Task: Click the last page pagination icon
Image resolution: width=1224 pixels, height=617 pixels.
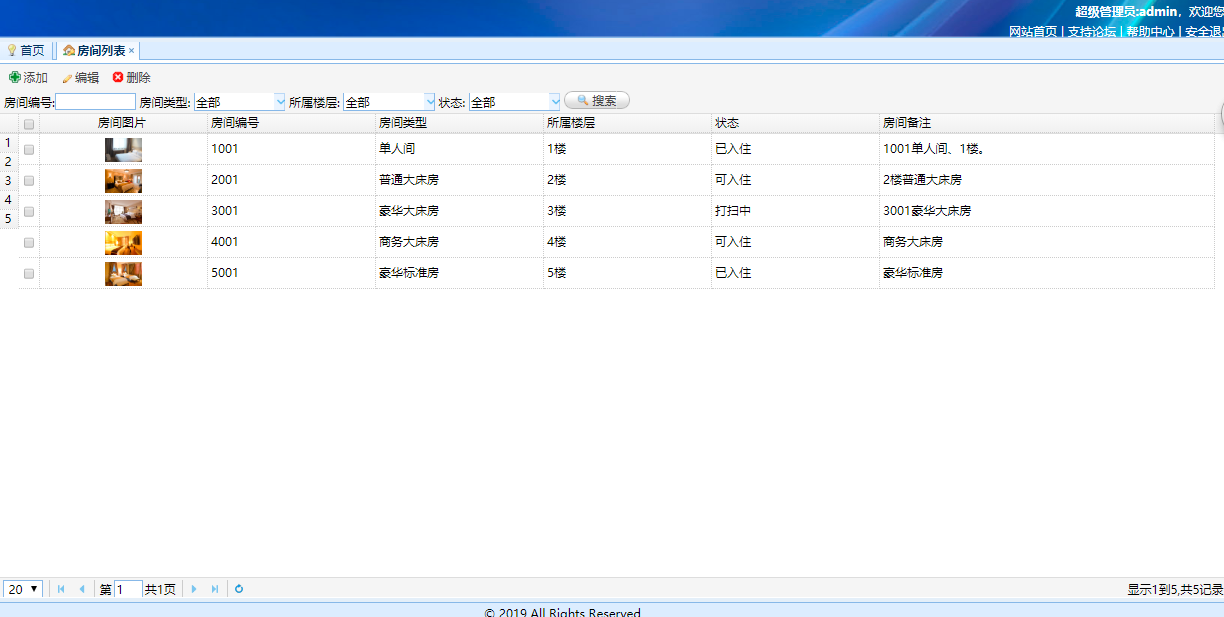Action: click(x=215, y=589)
